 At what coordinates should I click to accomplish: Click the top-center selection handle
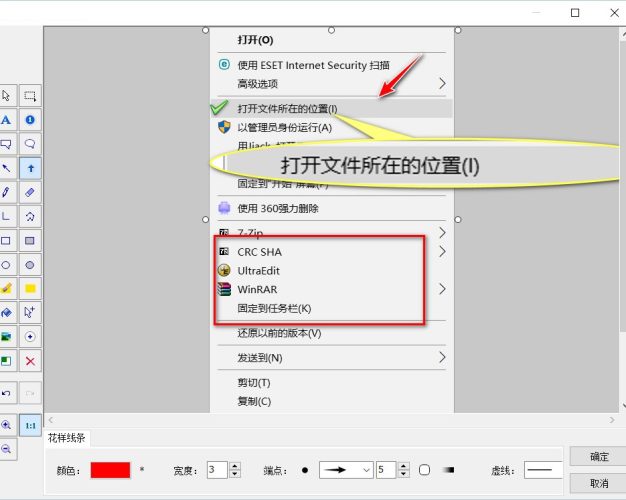(331, 30)
